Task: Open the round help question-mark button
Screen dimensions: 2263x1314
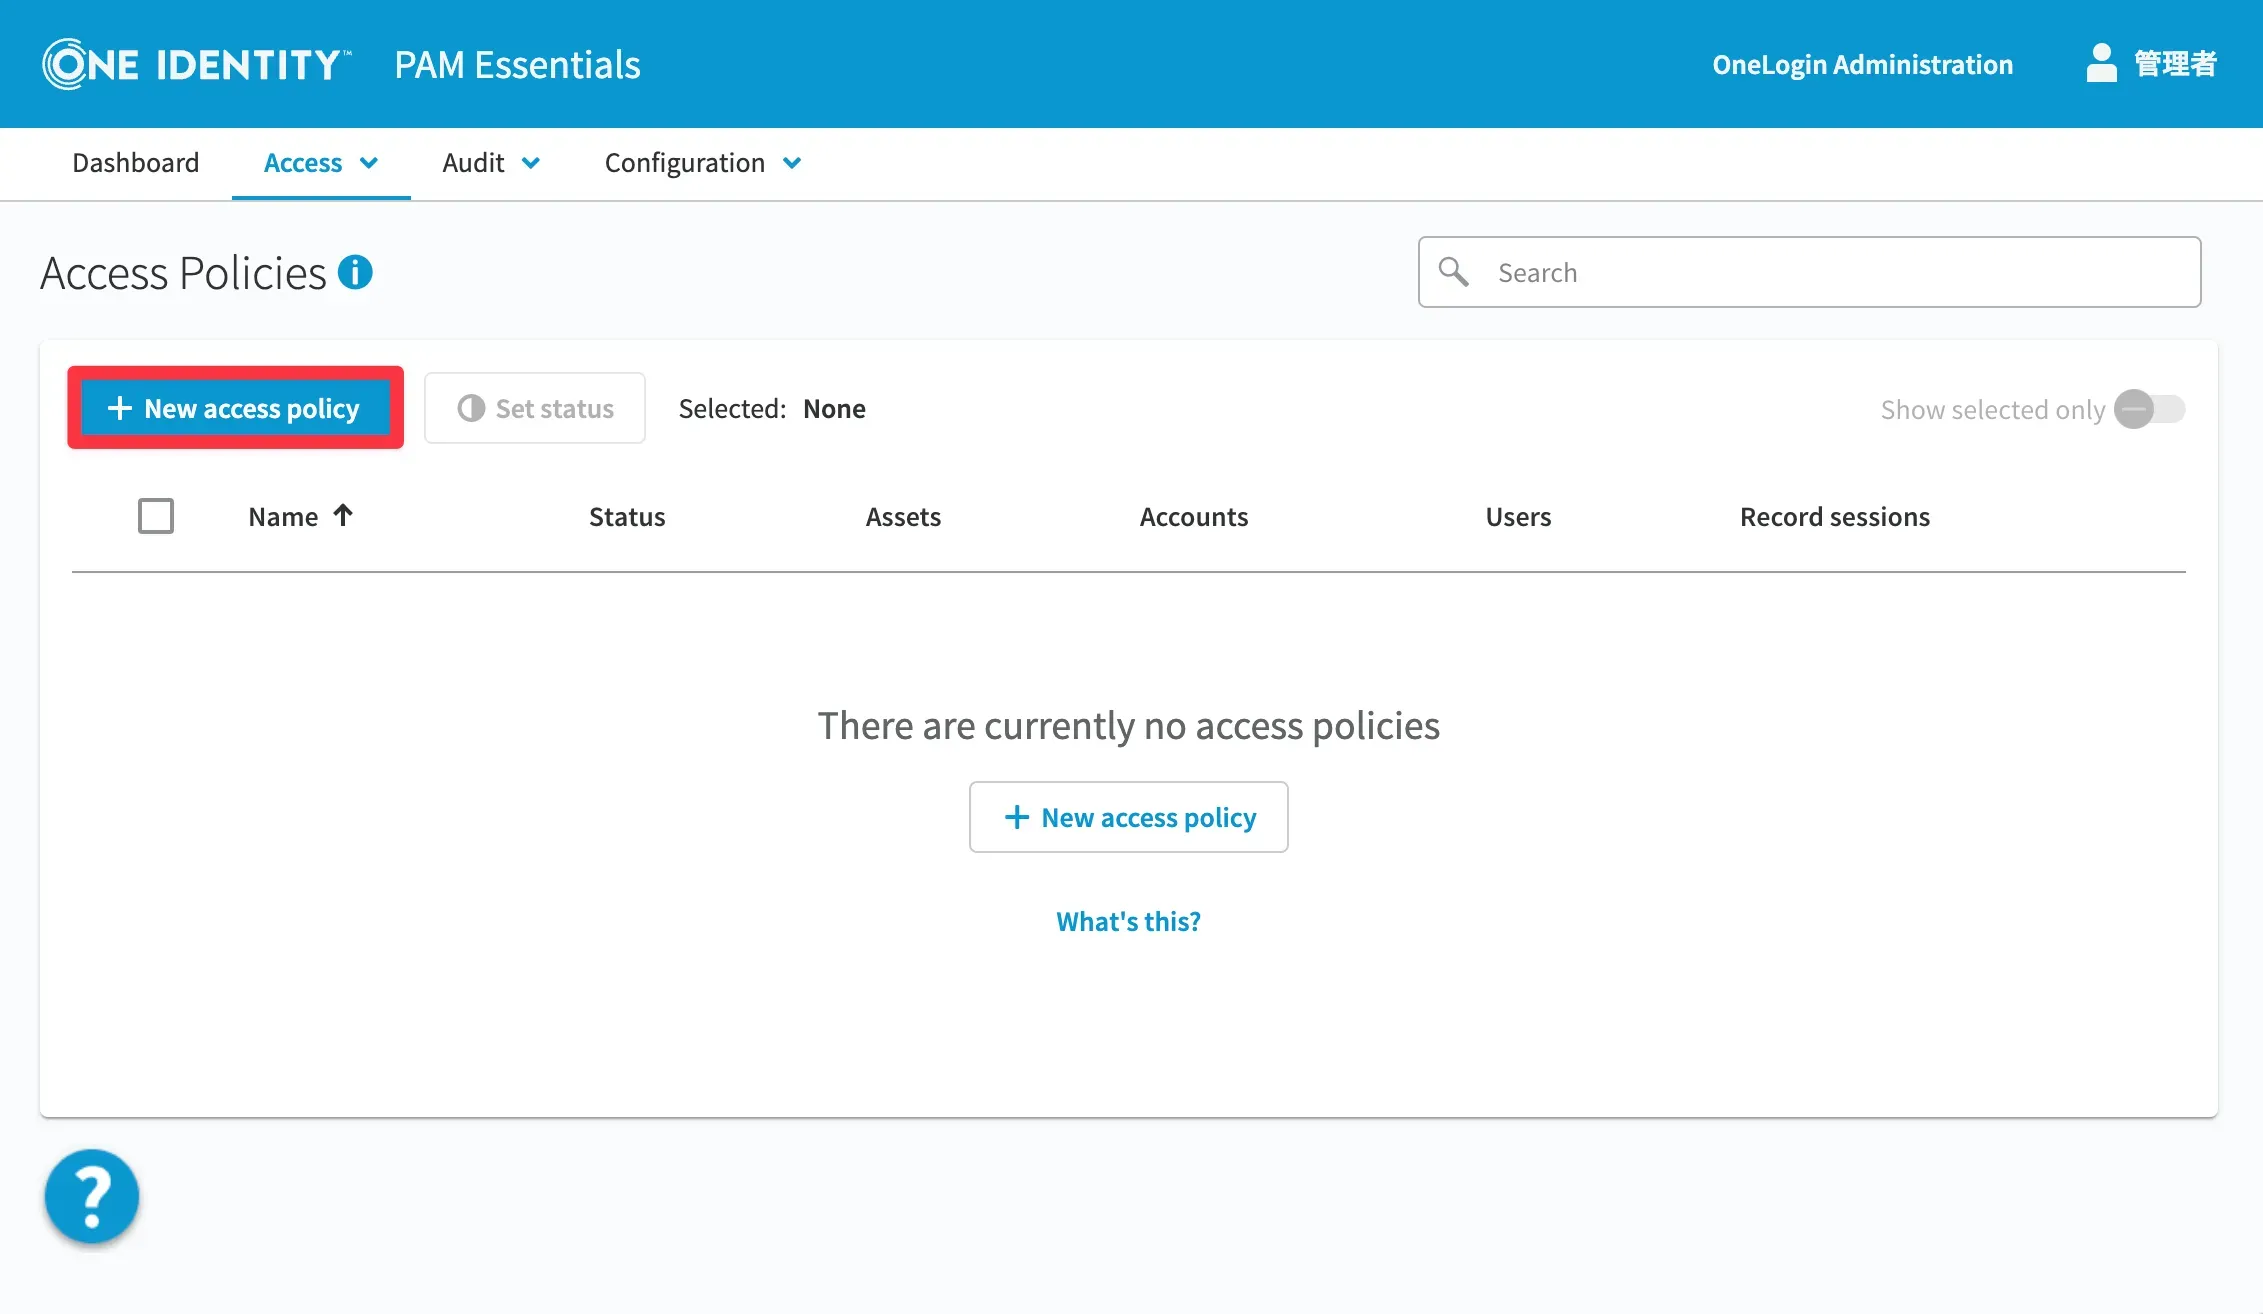Action: [x=92, y=1196]
